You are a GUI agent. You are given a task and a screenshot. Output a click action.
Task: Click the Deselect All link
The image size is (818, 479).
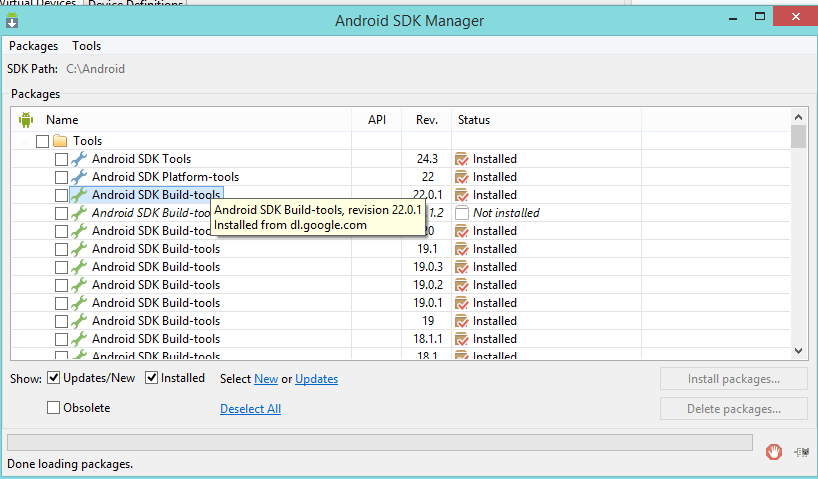(250, 409)
